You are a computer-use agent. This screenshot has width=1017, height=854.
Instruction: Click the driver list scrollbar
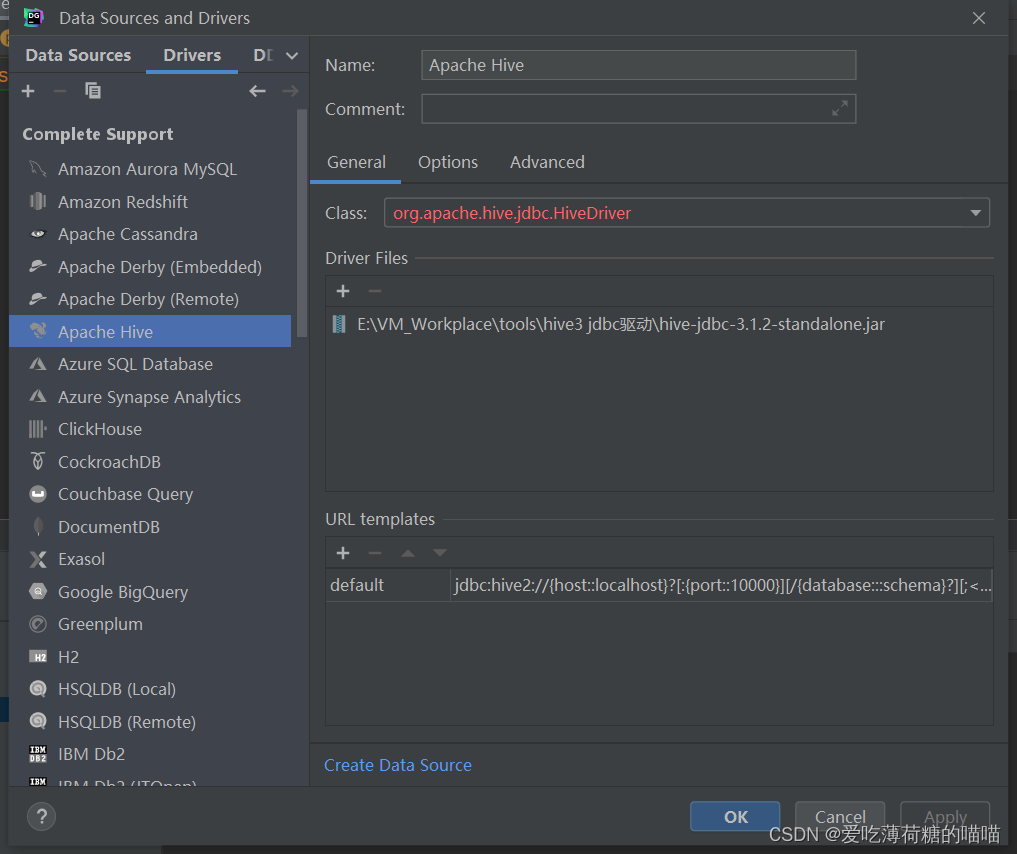[302, 224]
